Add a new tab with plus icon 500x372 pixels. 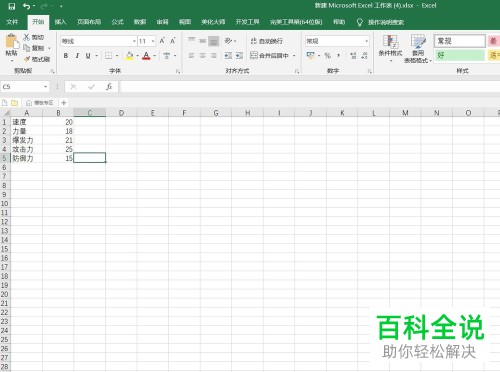(x=64, y=103)
